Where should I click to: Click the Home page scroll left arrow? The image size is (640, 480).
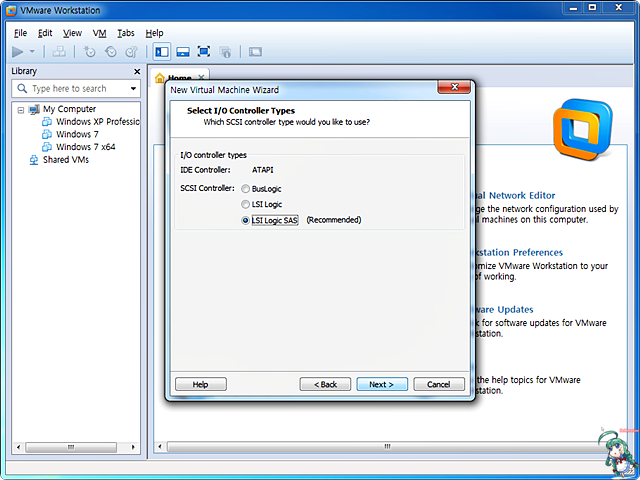click(160, 447)
